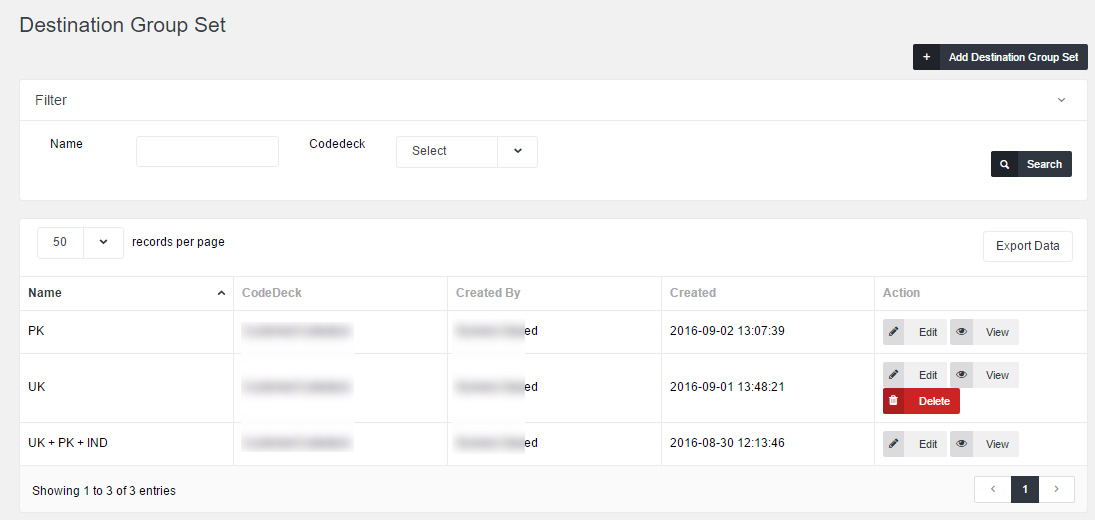Viewport: 1095px width, 520px height.
Task: Focus the Name filter text field
Action: click(207, 152)
